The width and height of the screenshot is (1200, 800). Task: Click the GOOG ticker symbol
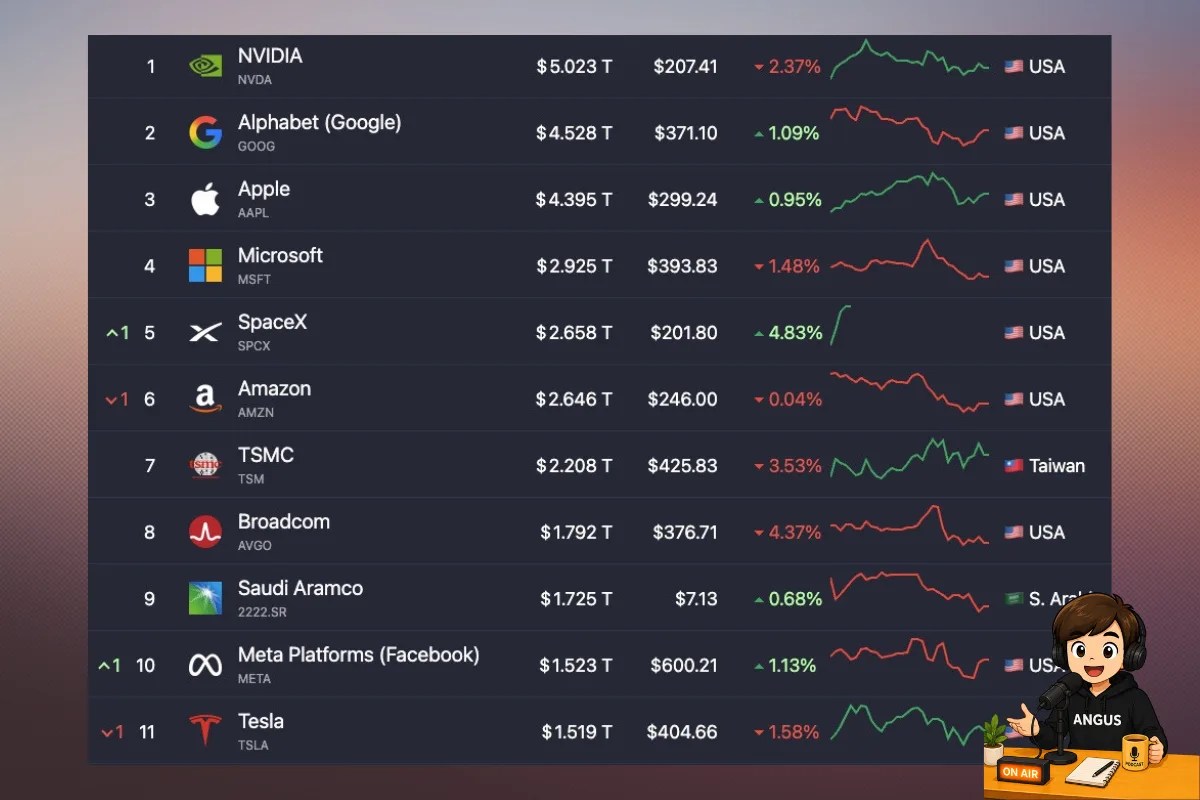tap(256, 146)
